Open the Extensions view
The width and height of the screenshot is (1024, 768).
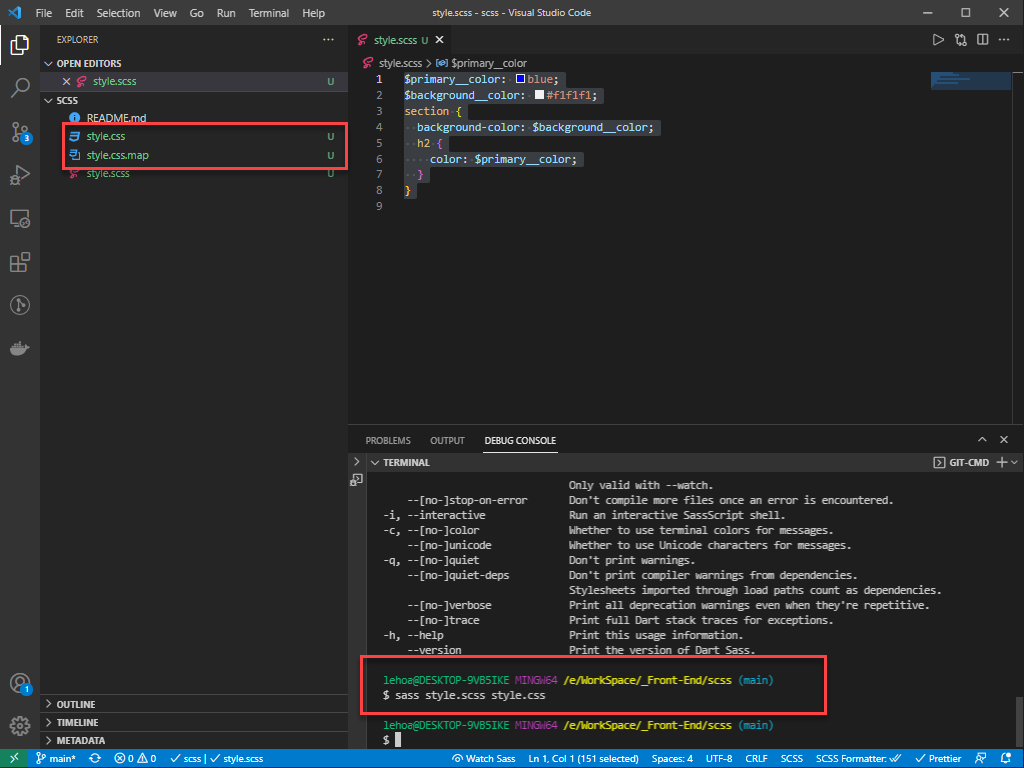point(20,262)
